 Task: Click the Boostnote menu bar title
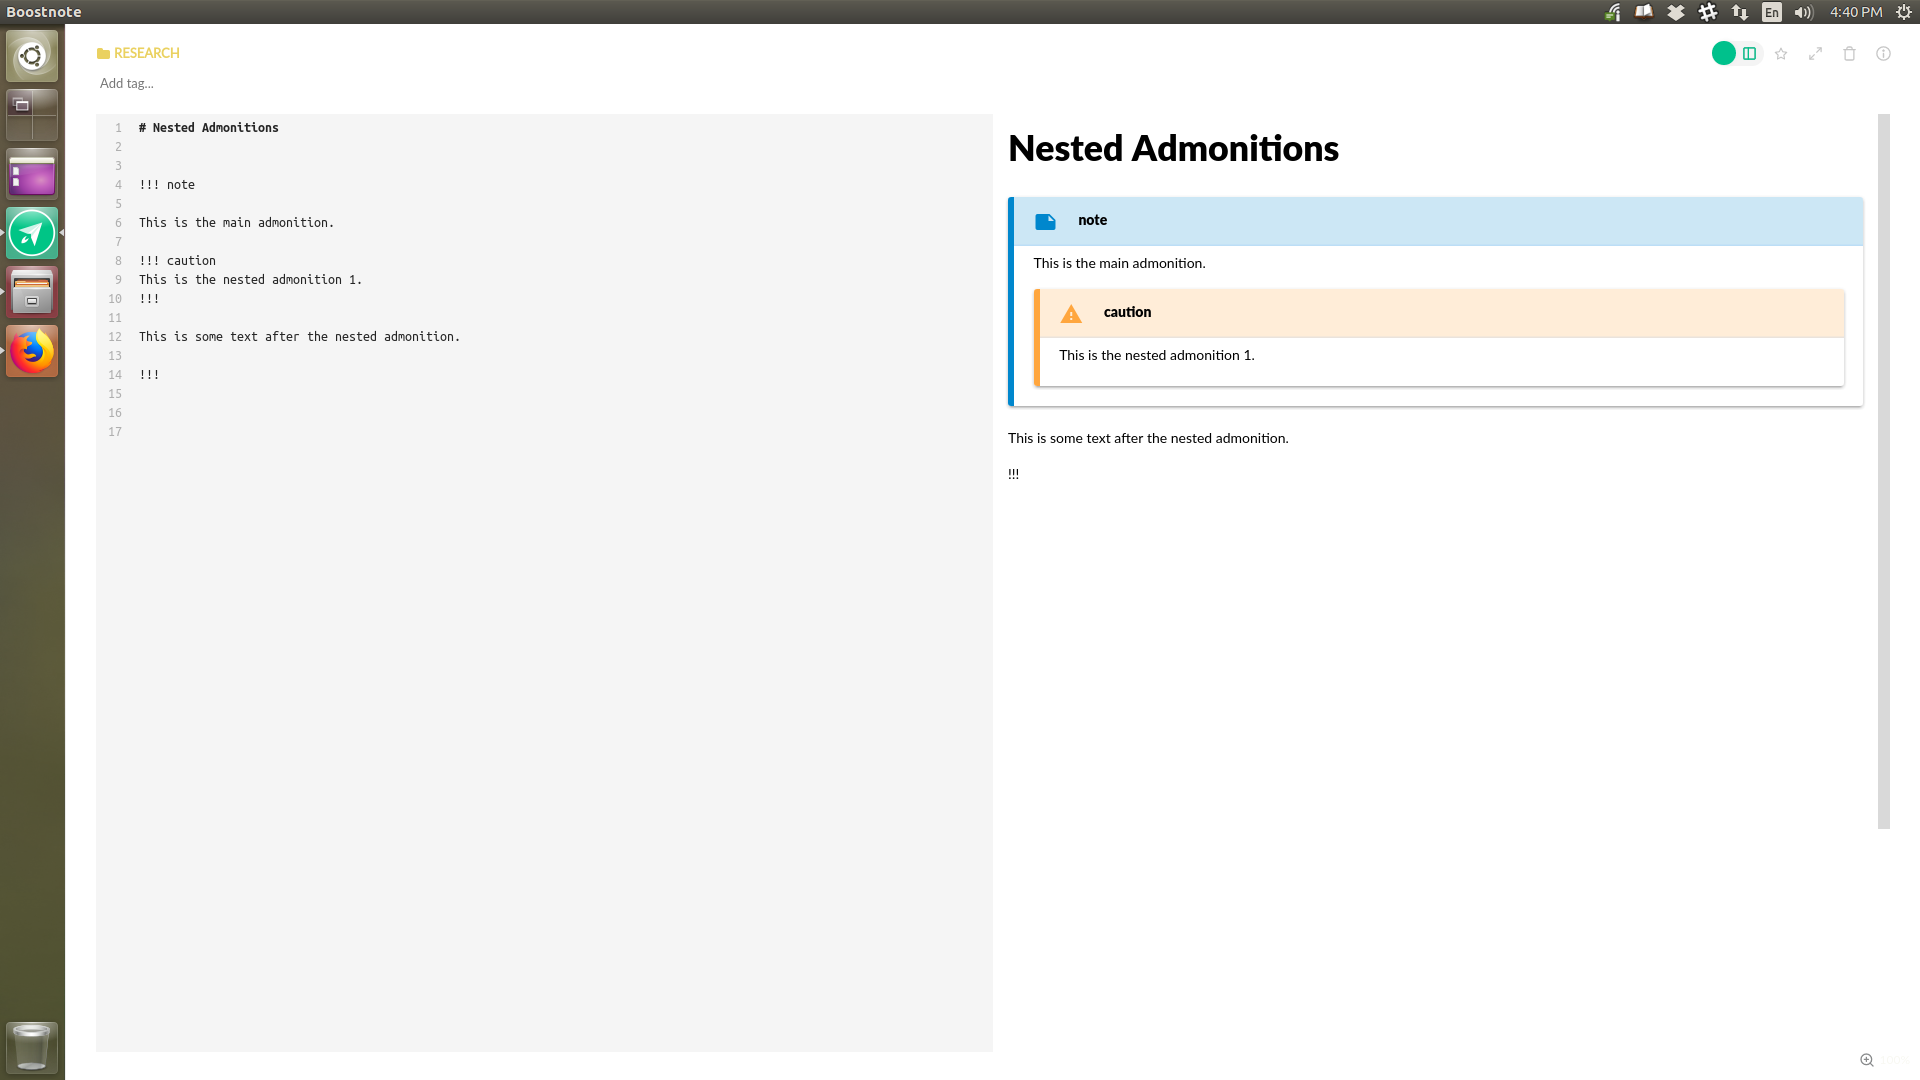pos(43,11)
